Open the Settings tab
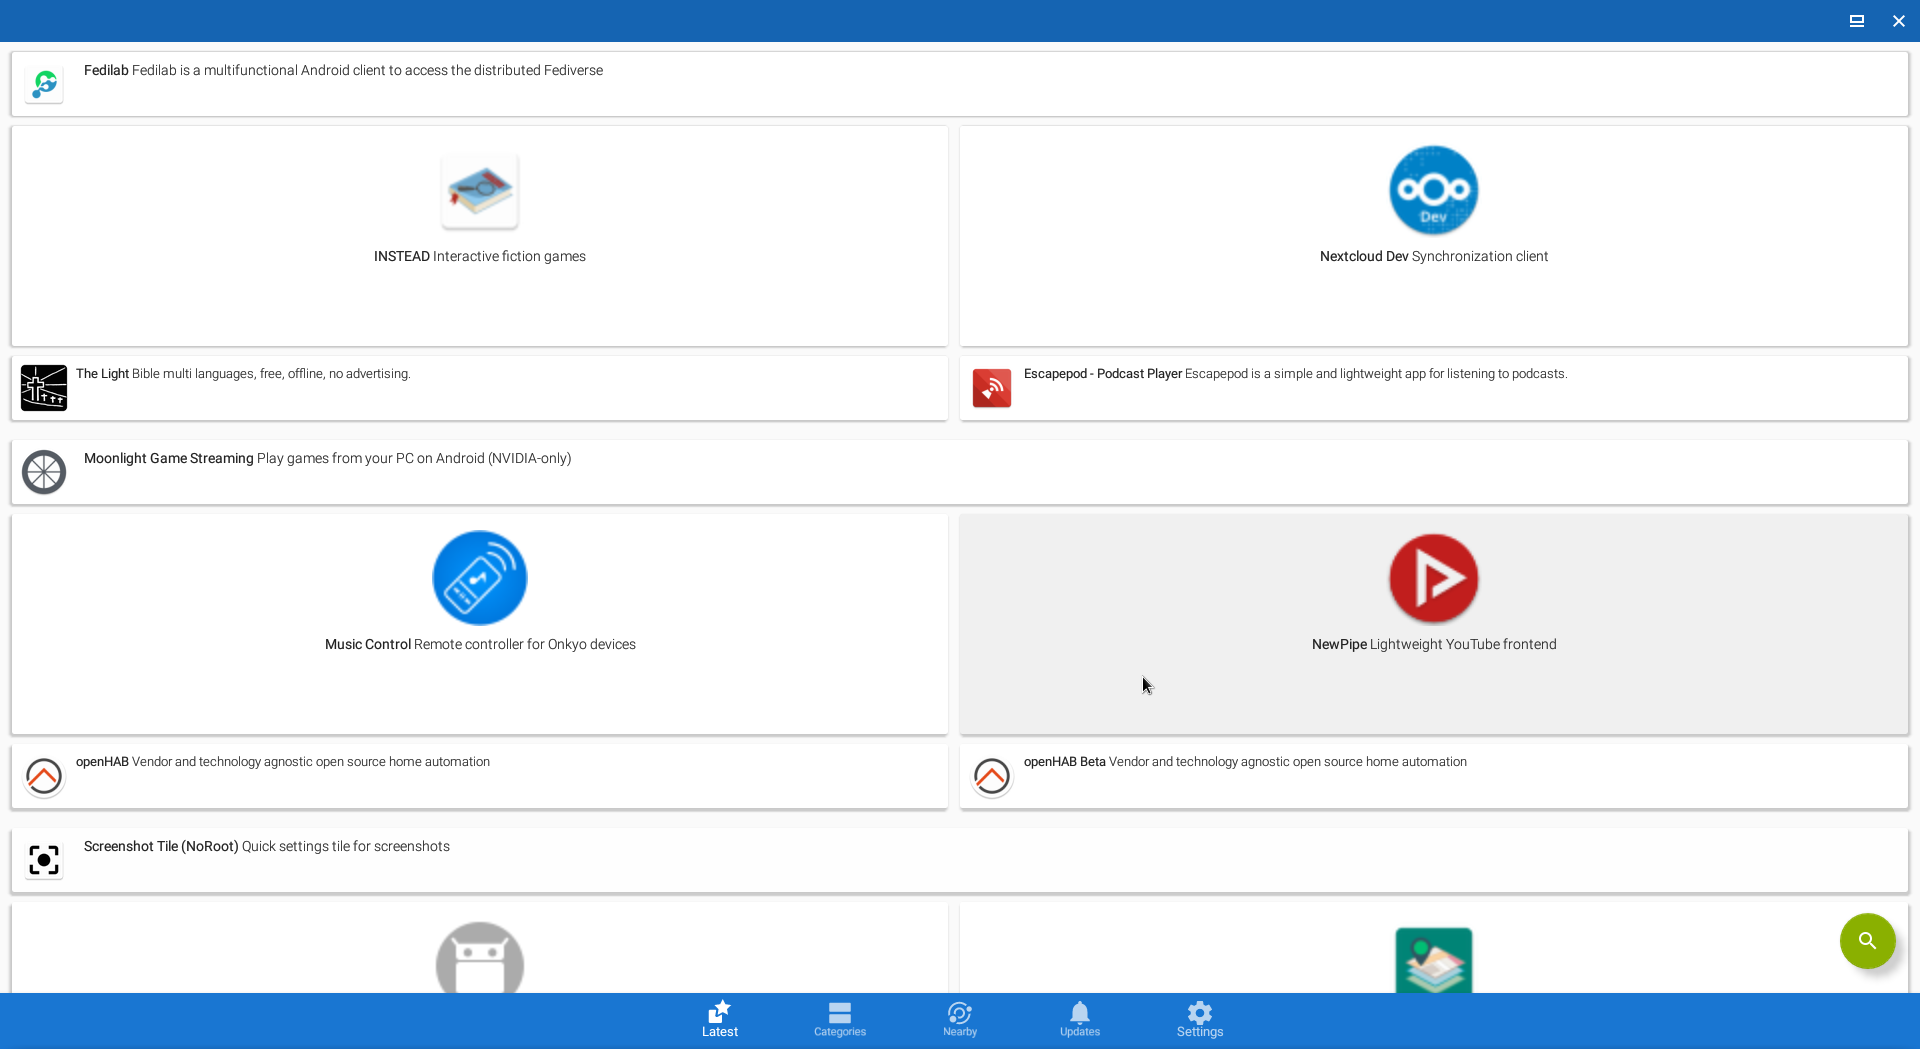 pos(1200,1020)
